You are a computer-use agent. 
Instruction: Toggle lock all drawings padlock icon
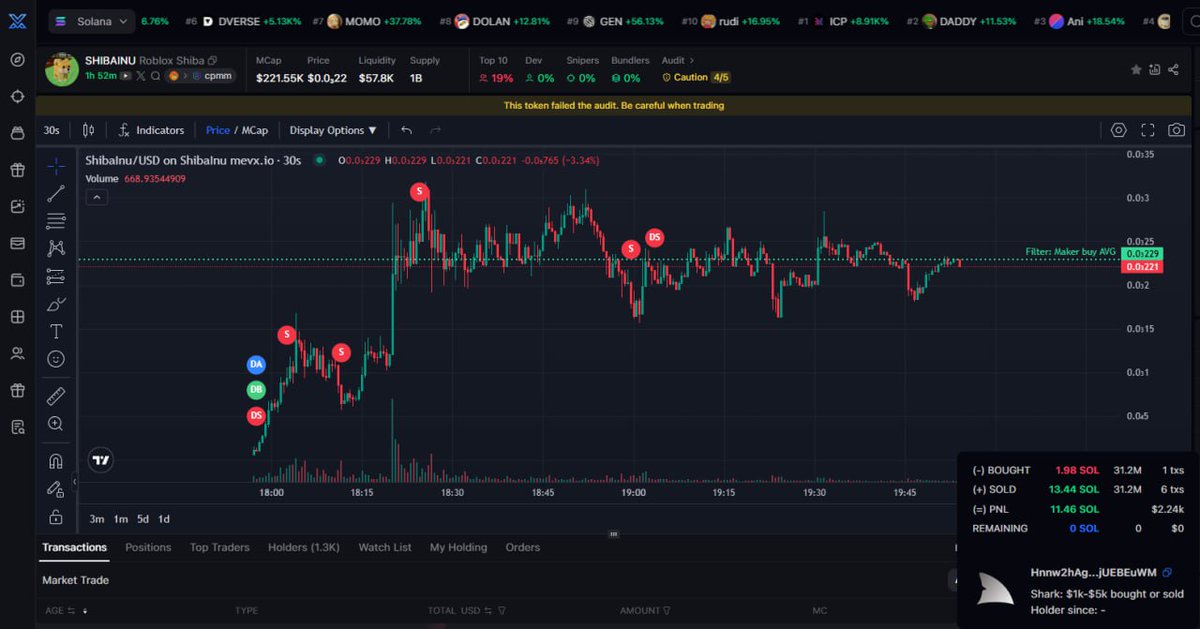[56, 516]
